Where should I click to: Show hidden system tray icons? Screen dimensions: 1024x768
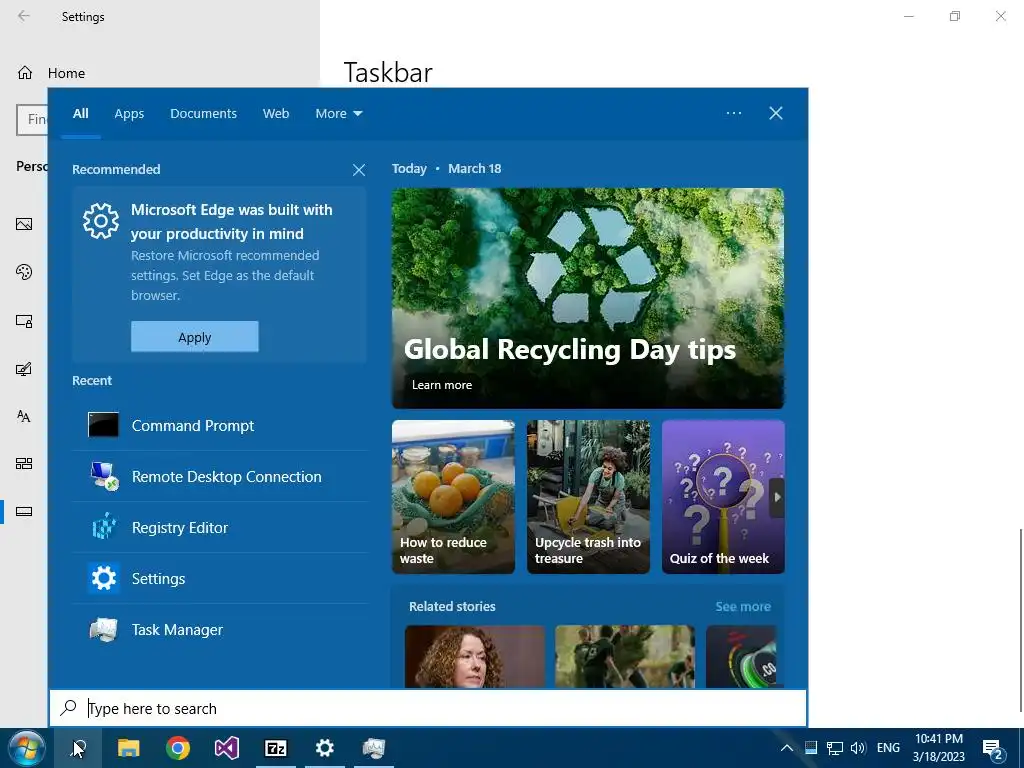point(787,748)
